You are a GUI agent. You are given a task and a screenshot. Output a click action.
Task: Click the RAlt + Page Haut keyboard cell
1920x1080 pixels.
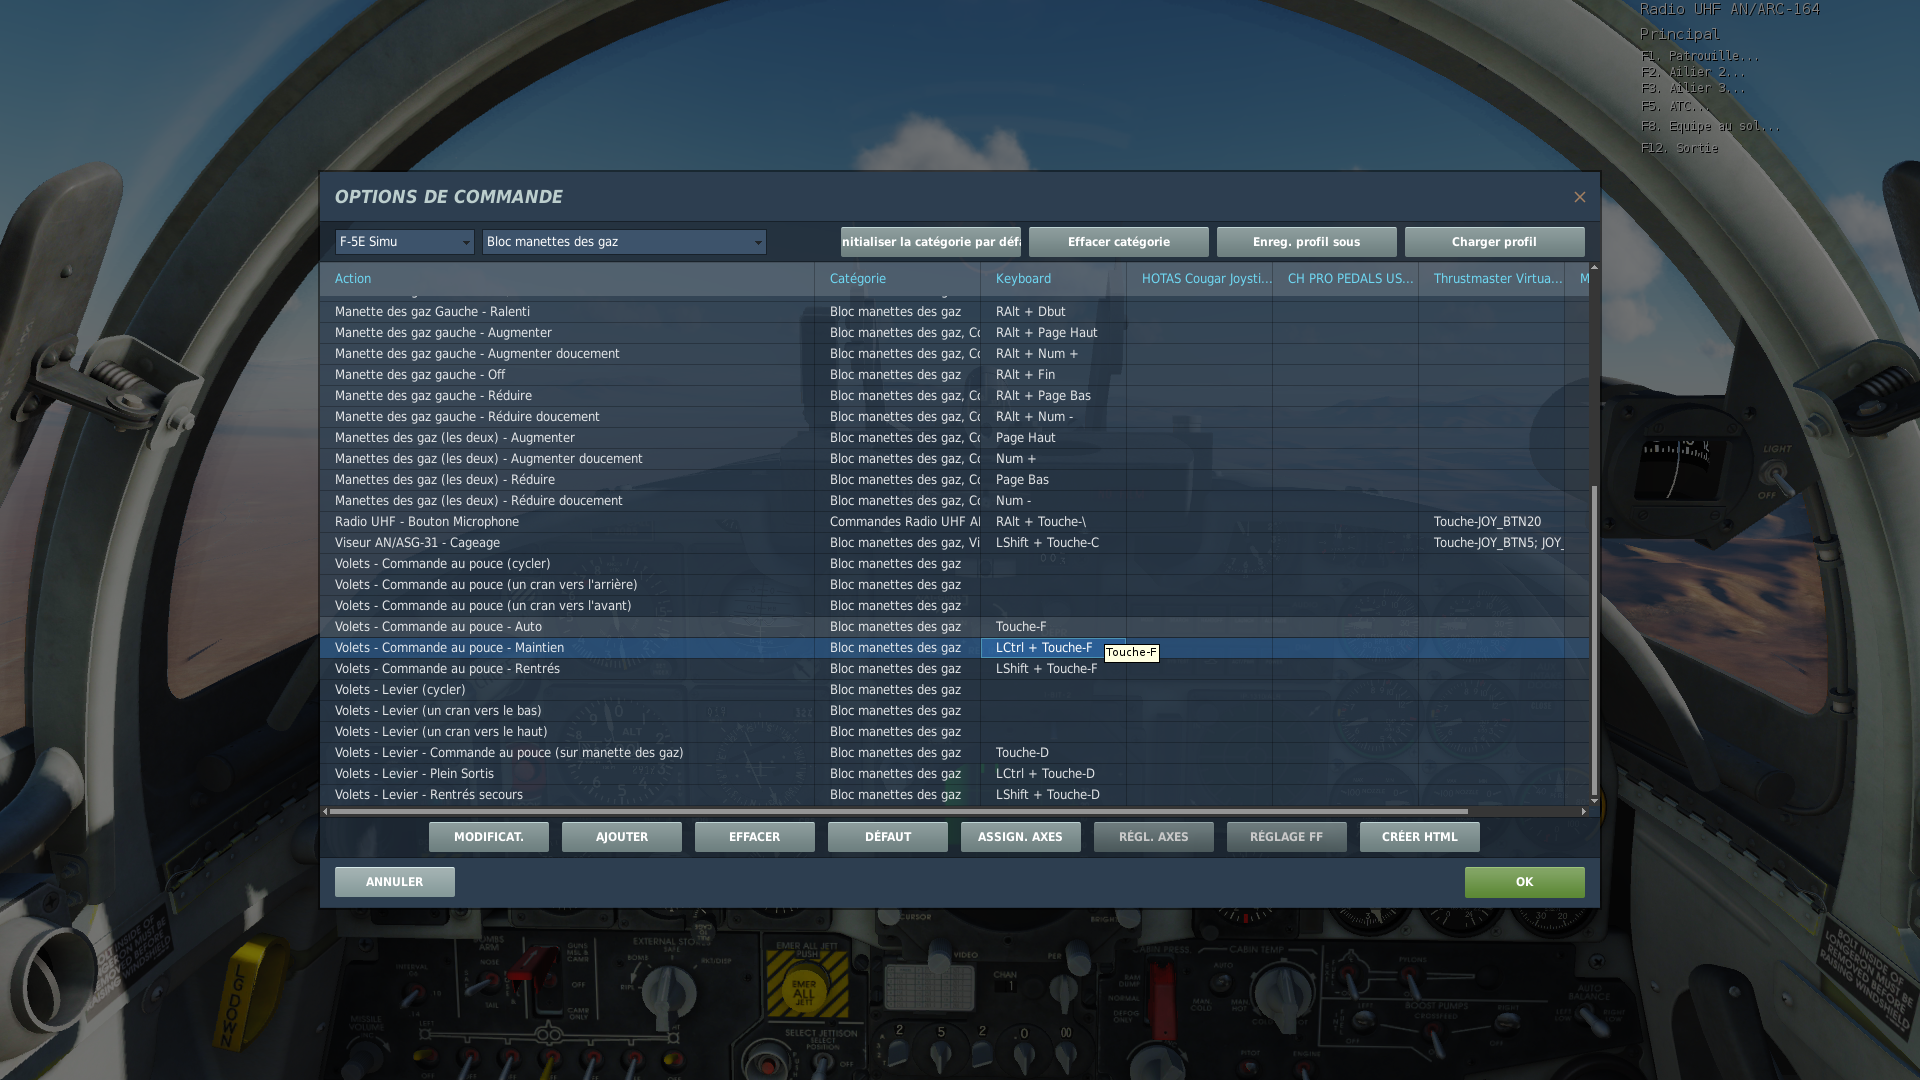point(1053,333)
